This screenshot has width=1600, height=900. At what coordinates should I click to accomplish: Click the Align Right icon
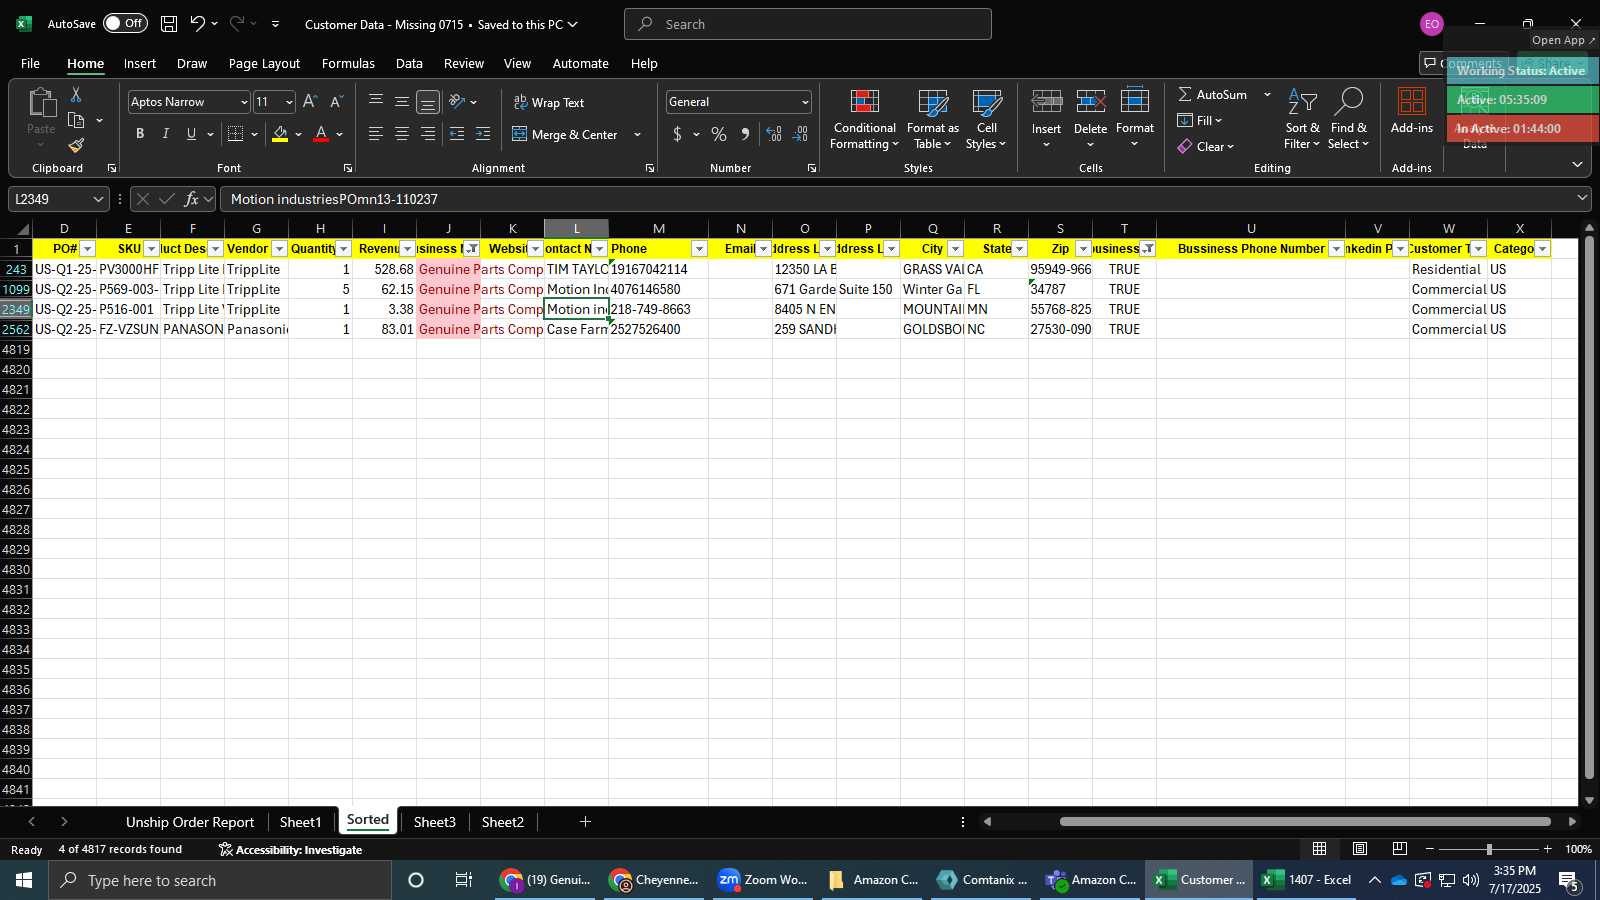428,134
